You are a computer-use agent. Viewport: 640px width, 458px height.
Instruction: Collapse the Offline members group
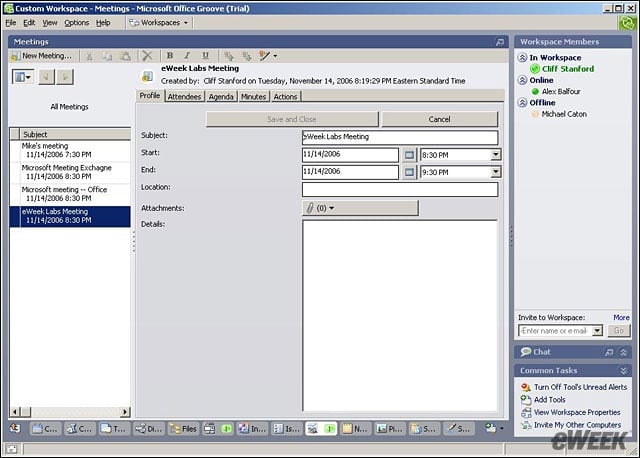pyautogui.click(x=522, y=102)
